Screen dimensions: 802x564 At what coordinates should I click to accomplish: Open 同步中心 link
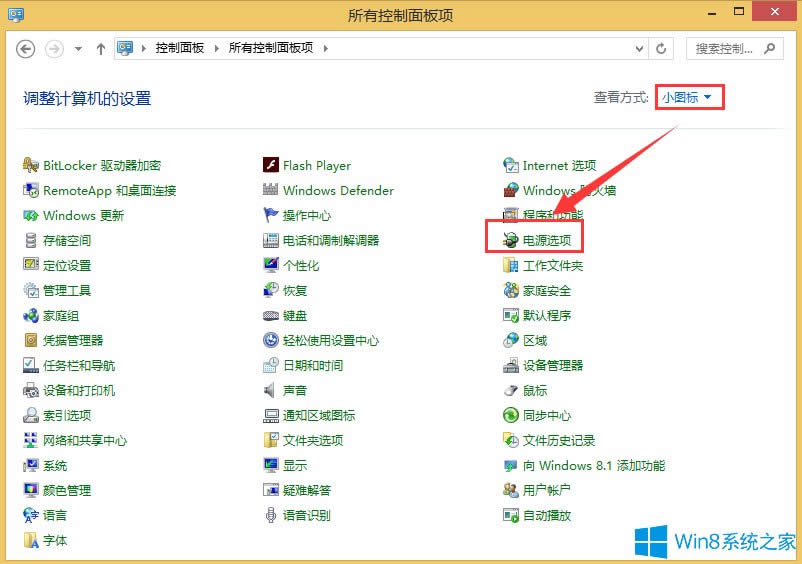pyautogui.click(x=547, y=416)
